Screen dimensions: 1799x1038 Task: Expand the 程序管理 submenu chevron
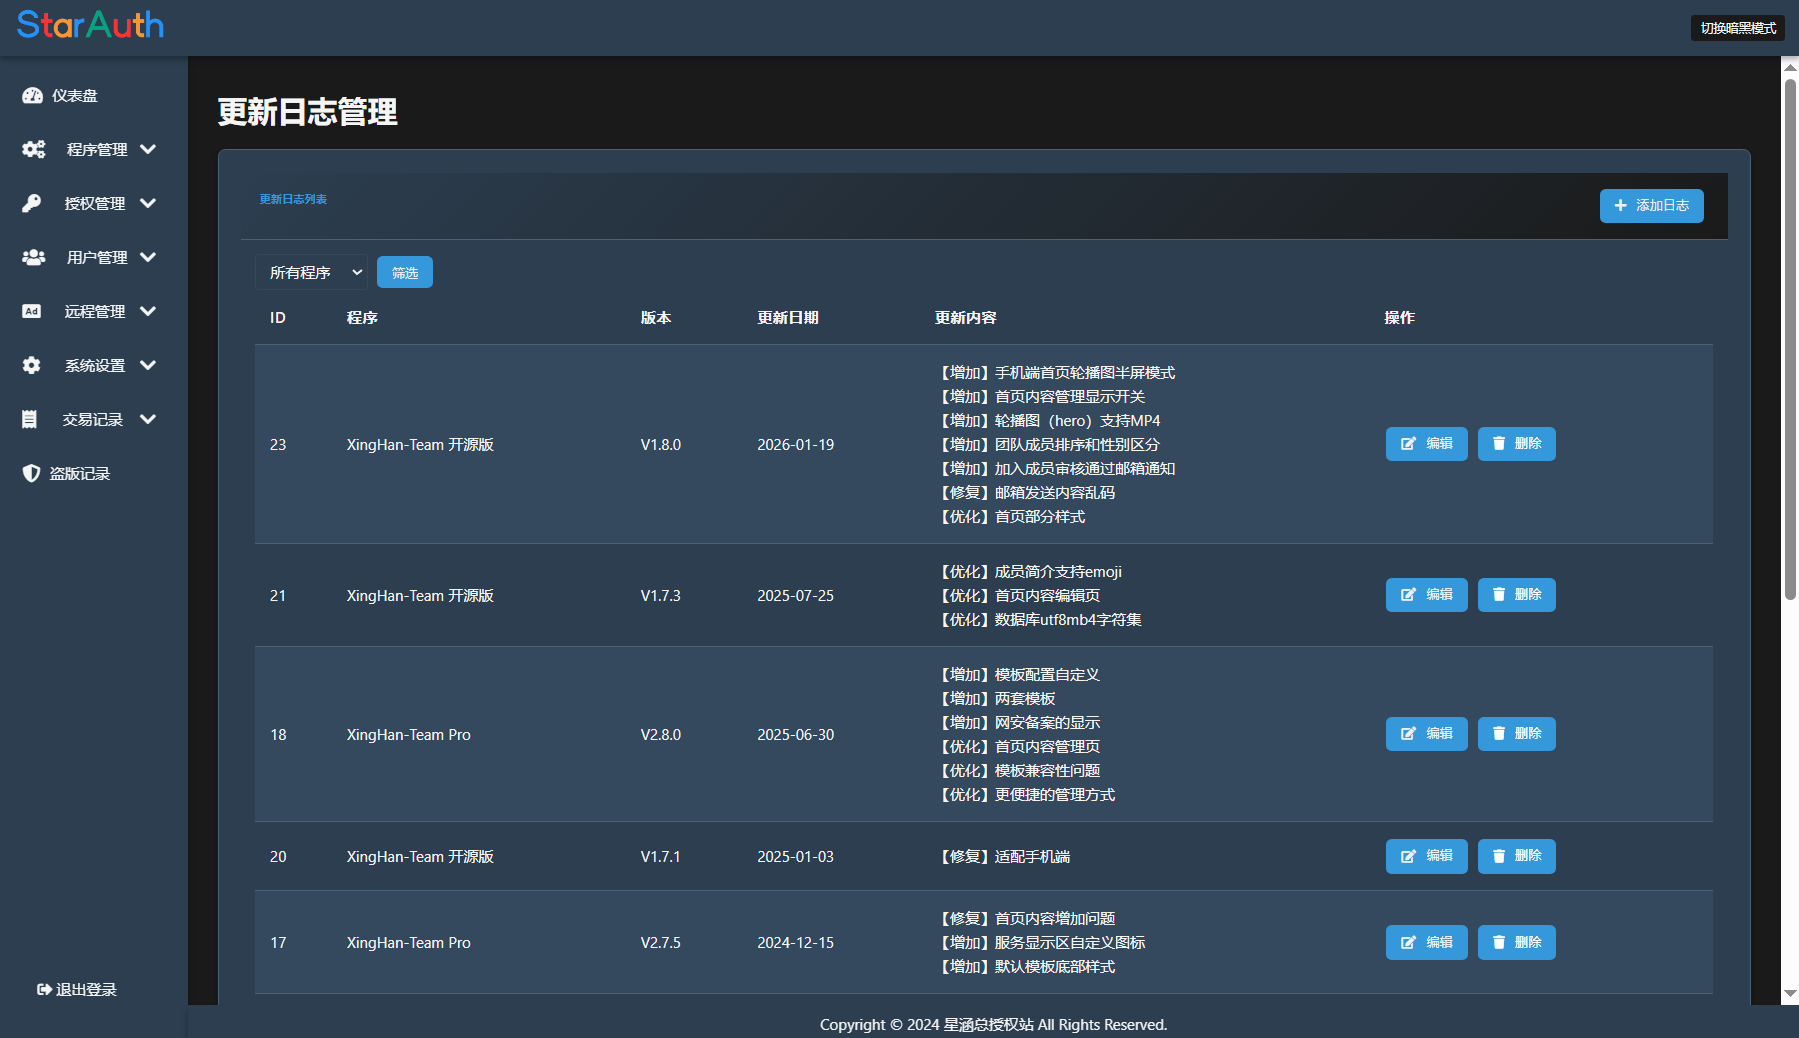coord(149,150)
